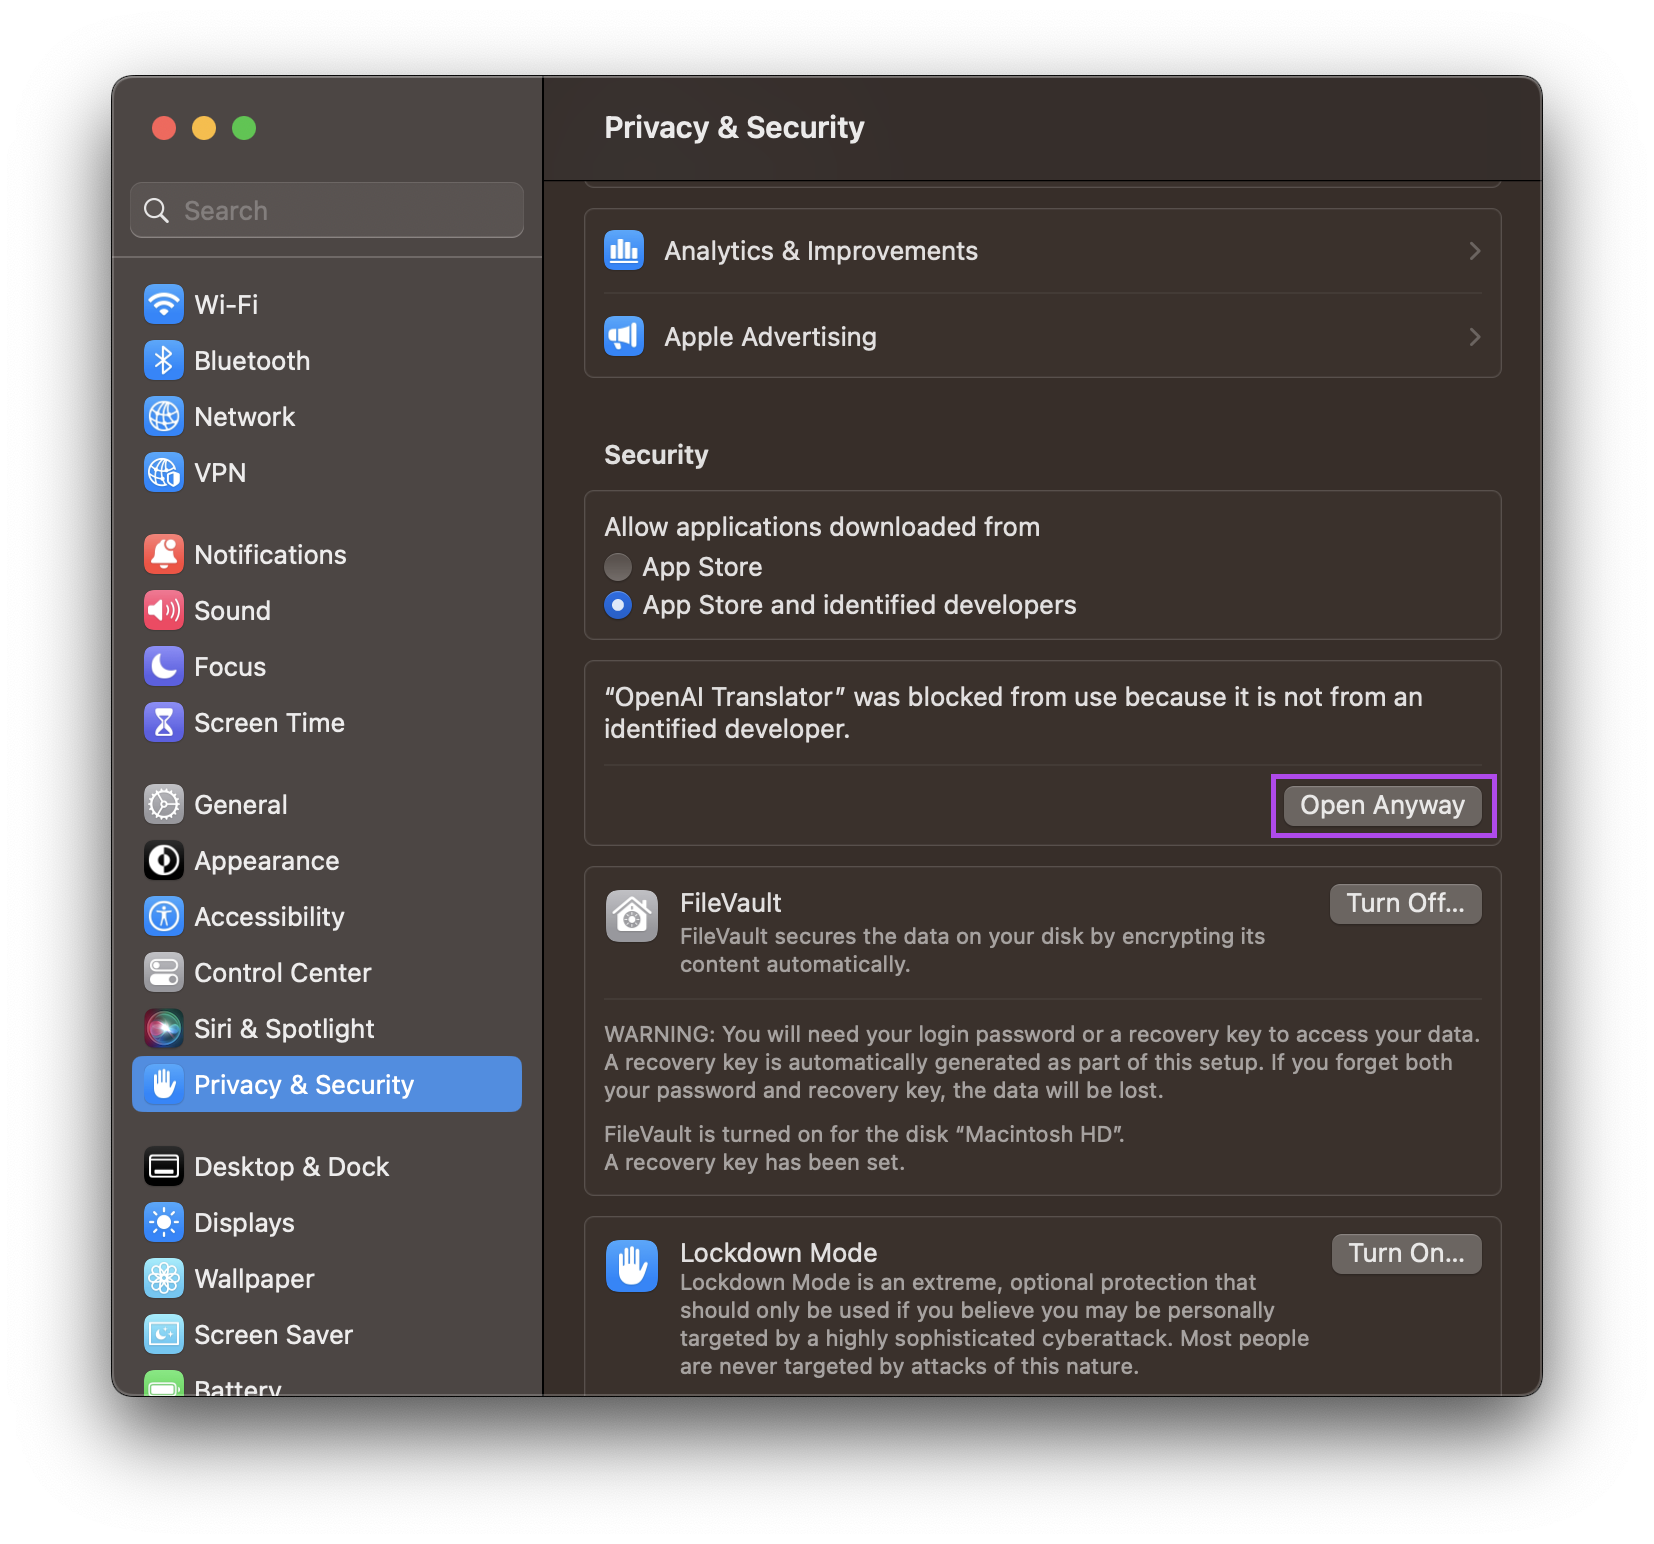The image size is (1654, 1544).
Task: Click Open Anyway for OpenAI Translator
Action: (1382, 806)
